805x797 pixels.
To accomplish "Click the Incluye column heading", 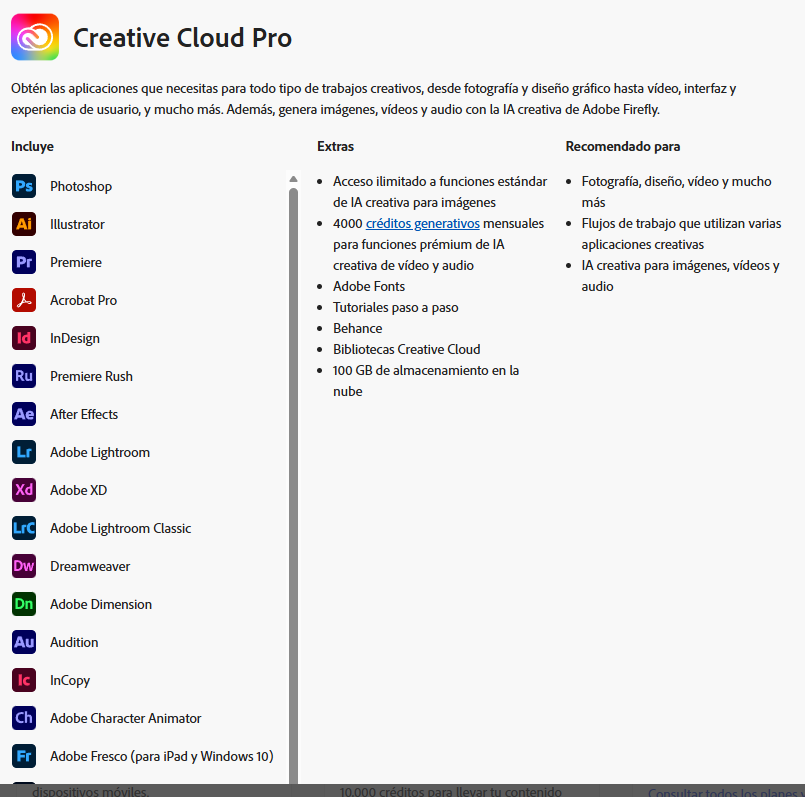I will [x=32, y=147].
